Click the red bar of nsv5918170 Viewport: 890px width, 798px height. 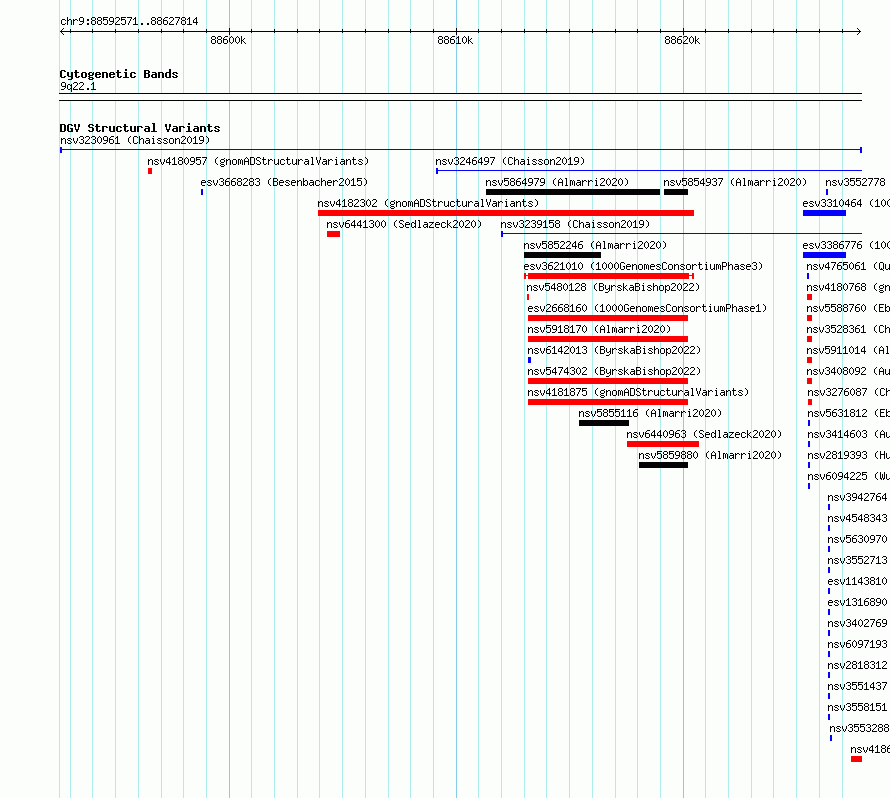point(608,339)
